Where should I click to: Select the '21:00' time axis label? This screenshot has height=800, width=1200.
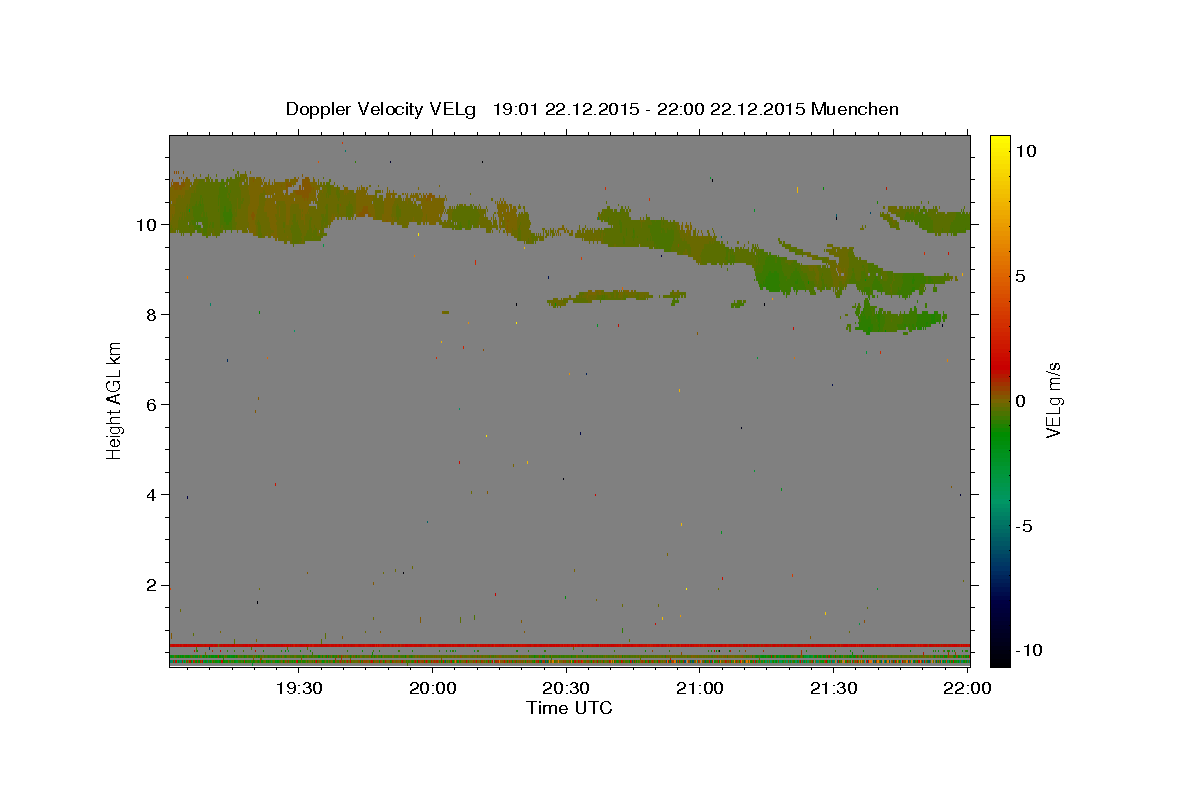[x=699, y=688]
